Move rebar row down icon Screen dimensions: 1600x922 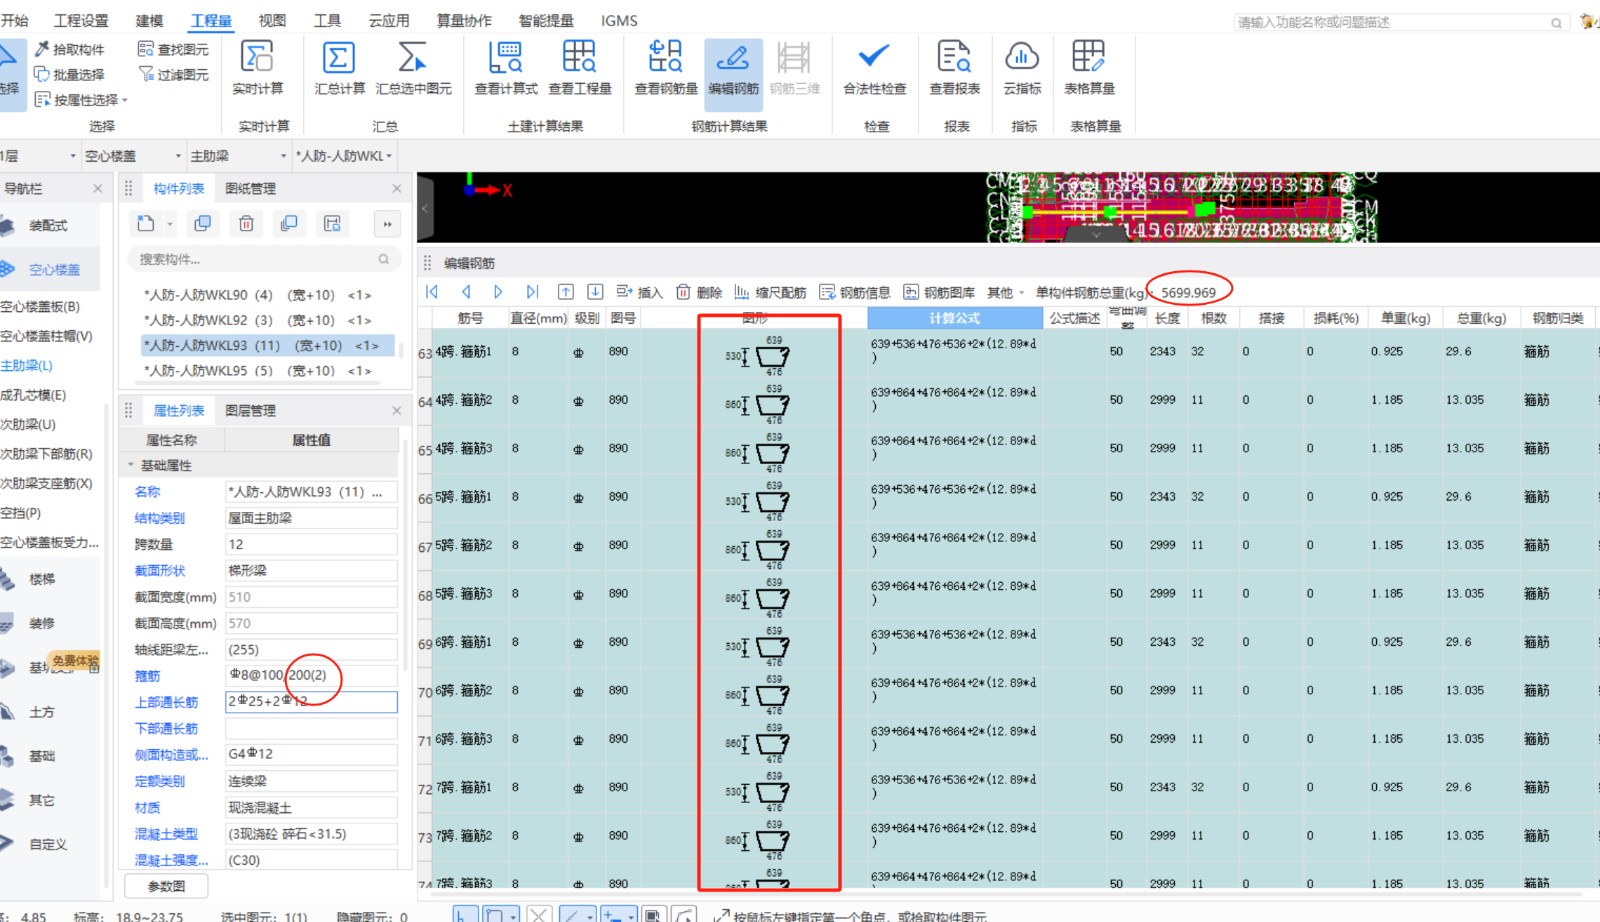(x=595, y=292)
